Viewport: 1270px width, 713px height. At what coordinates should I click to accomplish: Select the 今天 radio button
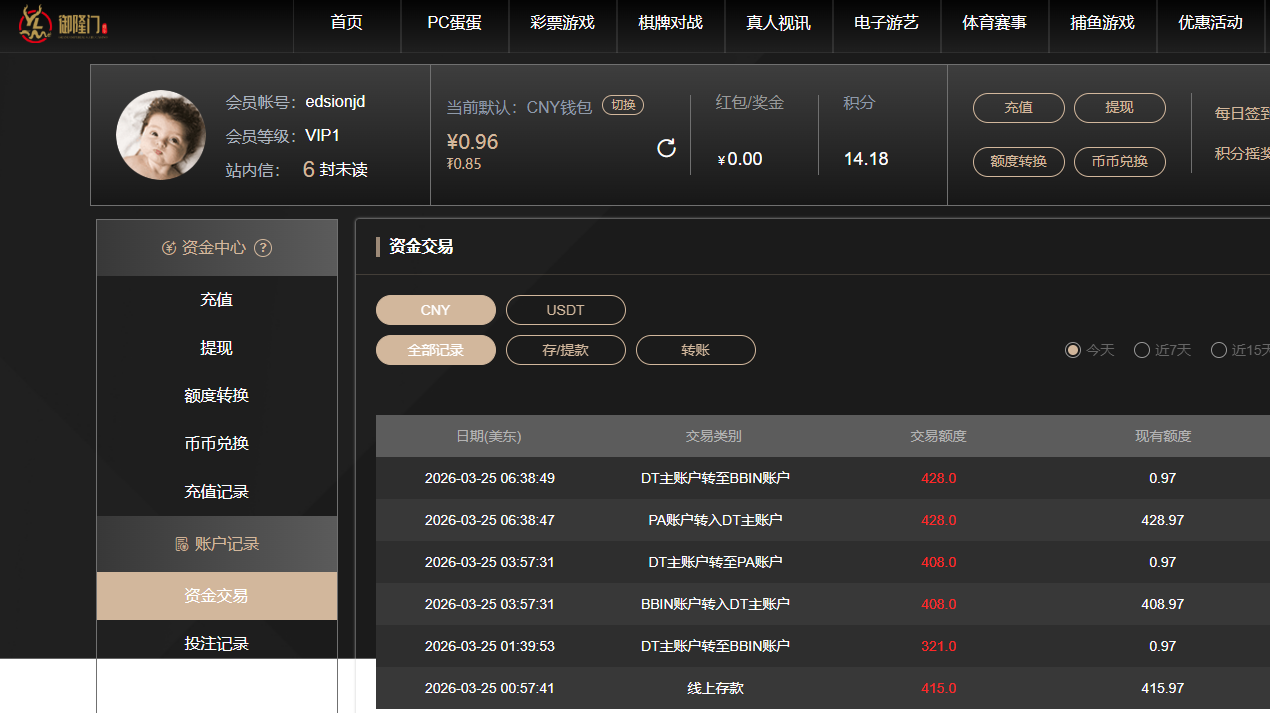click(1073, 350)
